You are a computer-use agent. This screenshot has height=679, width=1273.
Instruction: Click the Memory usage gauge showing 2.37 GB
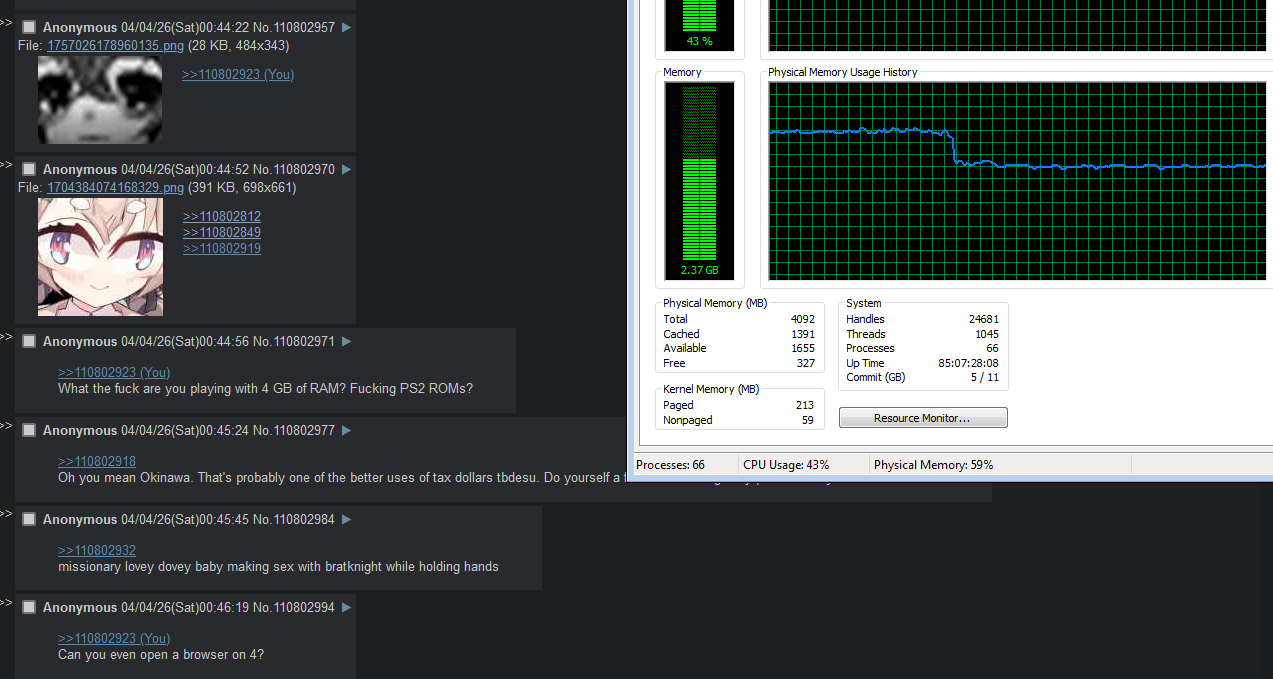[x=700, y=181]
